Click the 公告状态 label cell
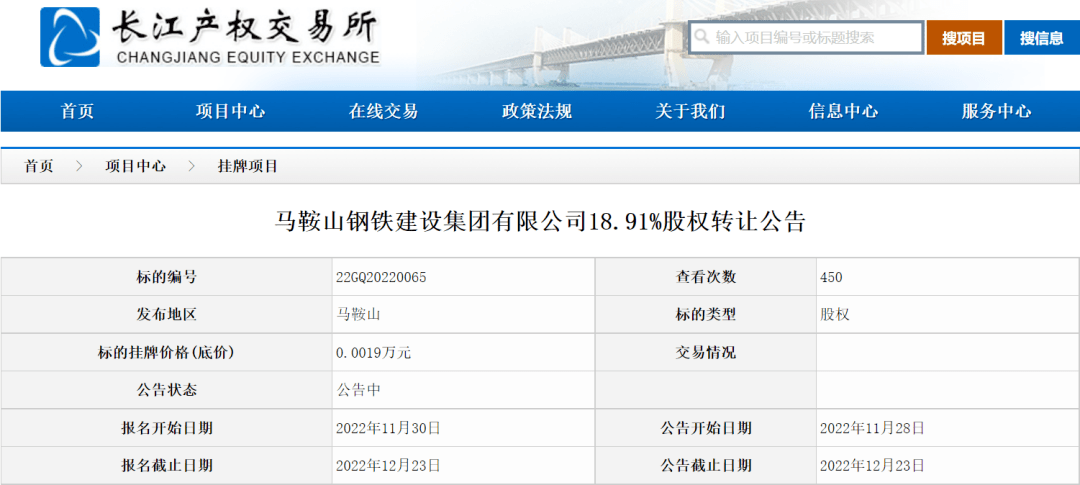The width and height of the screenshot is (1080, 485). 167,390
